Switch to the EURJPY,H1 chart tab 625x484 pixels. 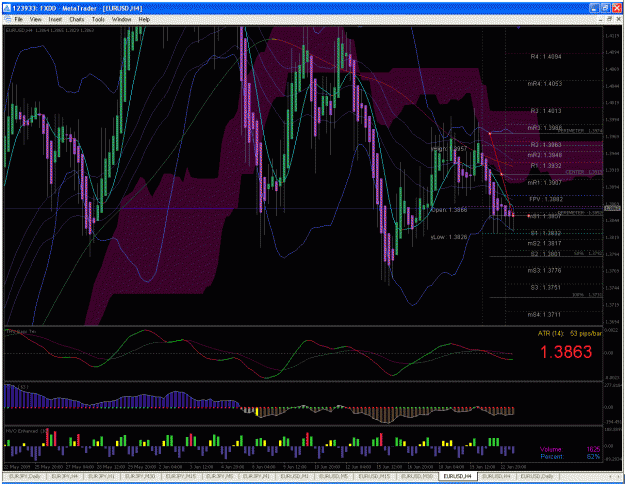(101, 476)
